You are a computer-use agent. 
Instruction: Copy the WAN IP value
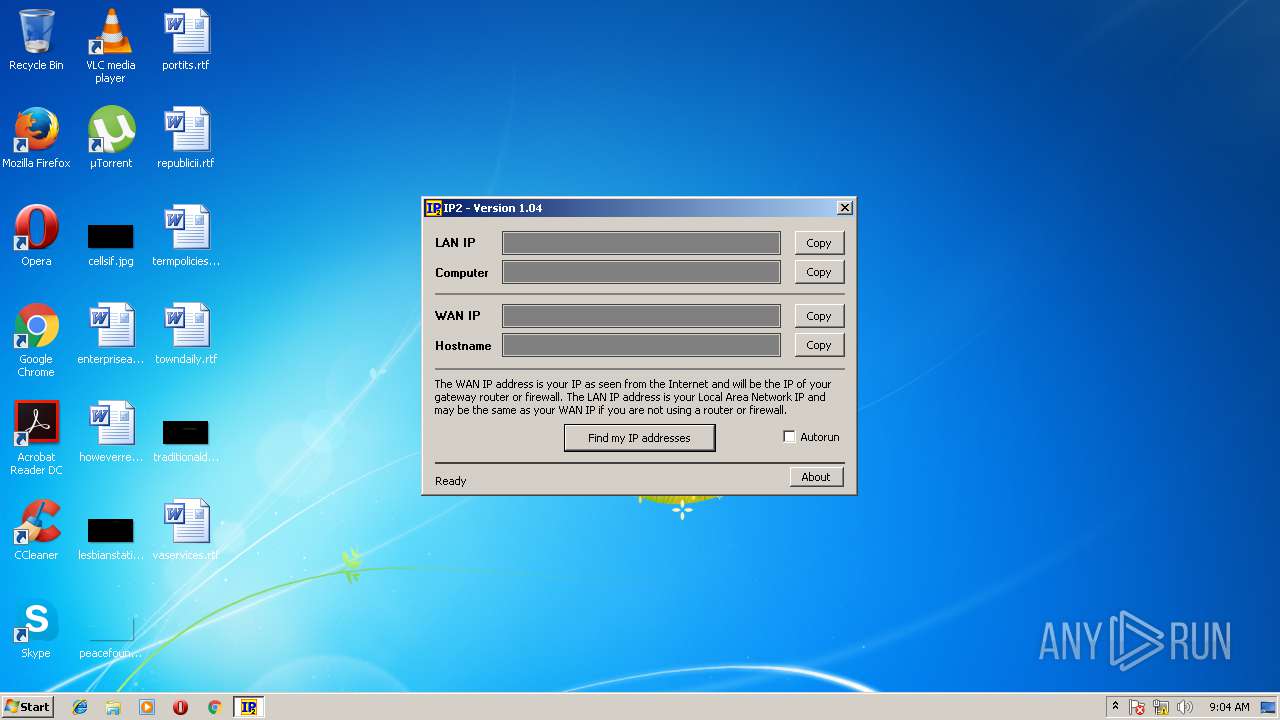tap(819, 316)
